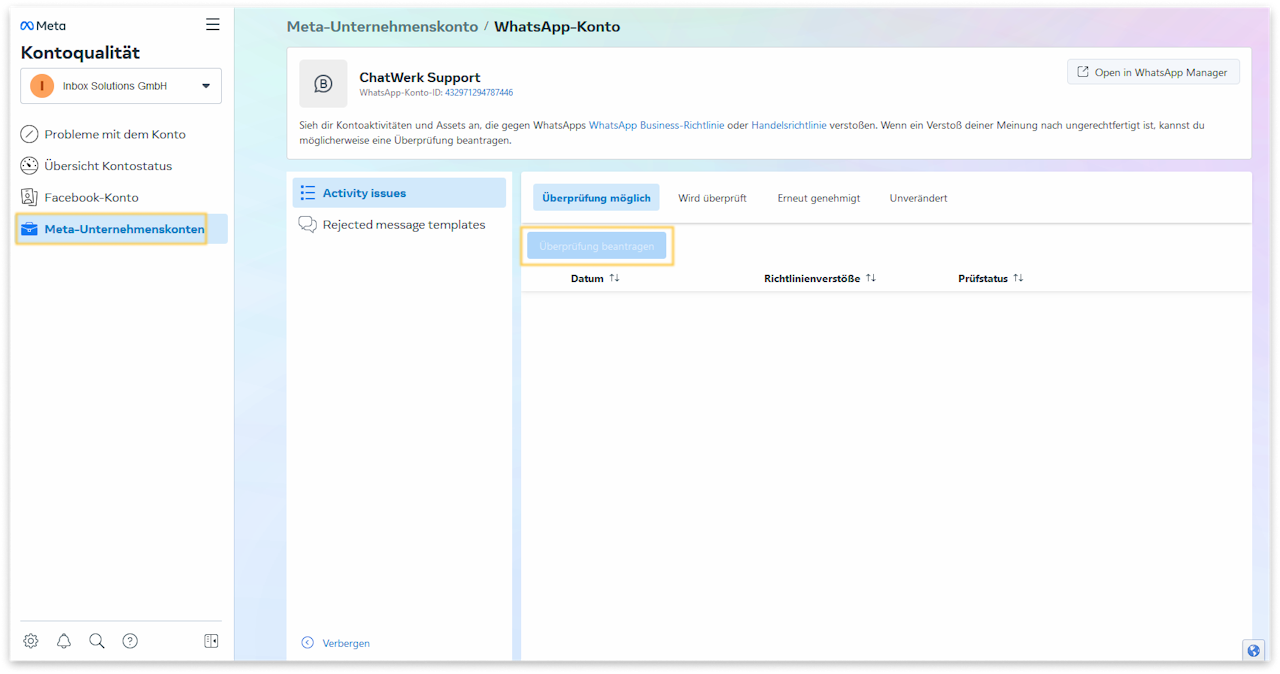Open the hamburger menu icon
Viewport: 1280px width, 674px height.
213,25
